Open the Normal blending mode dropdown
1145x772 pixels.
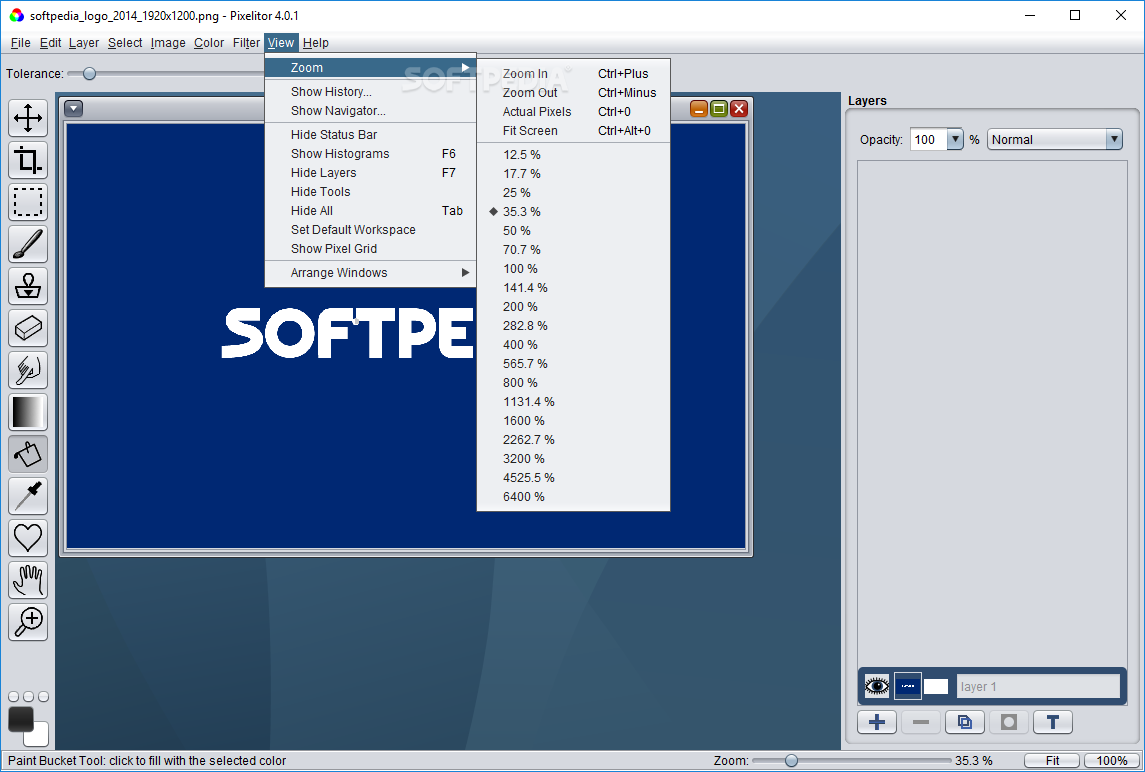point(1054,140)
